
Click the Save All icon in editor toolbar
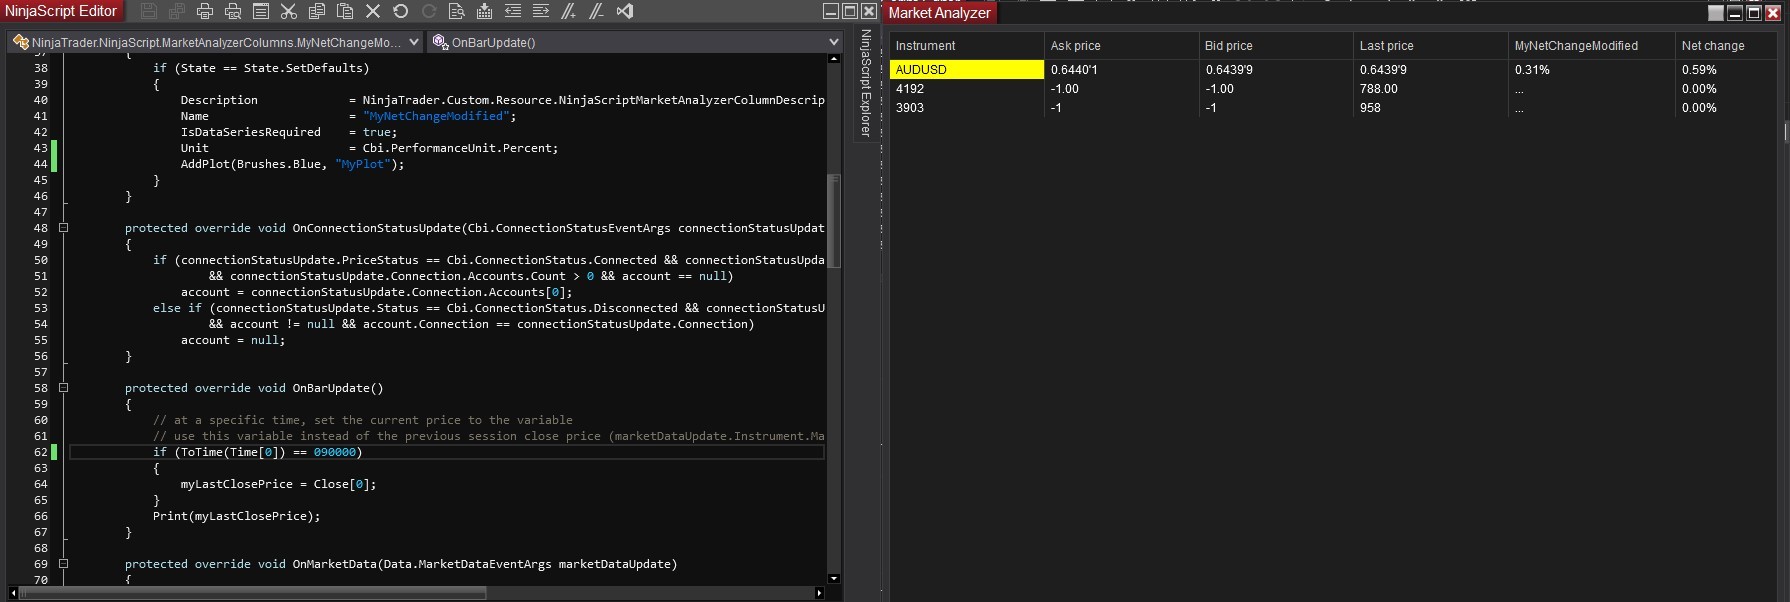pos(177,11)
